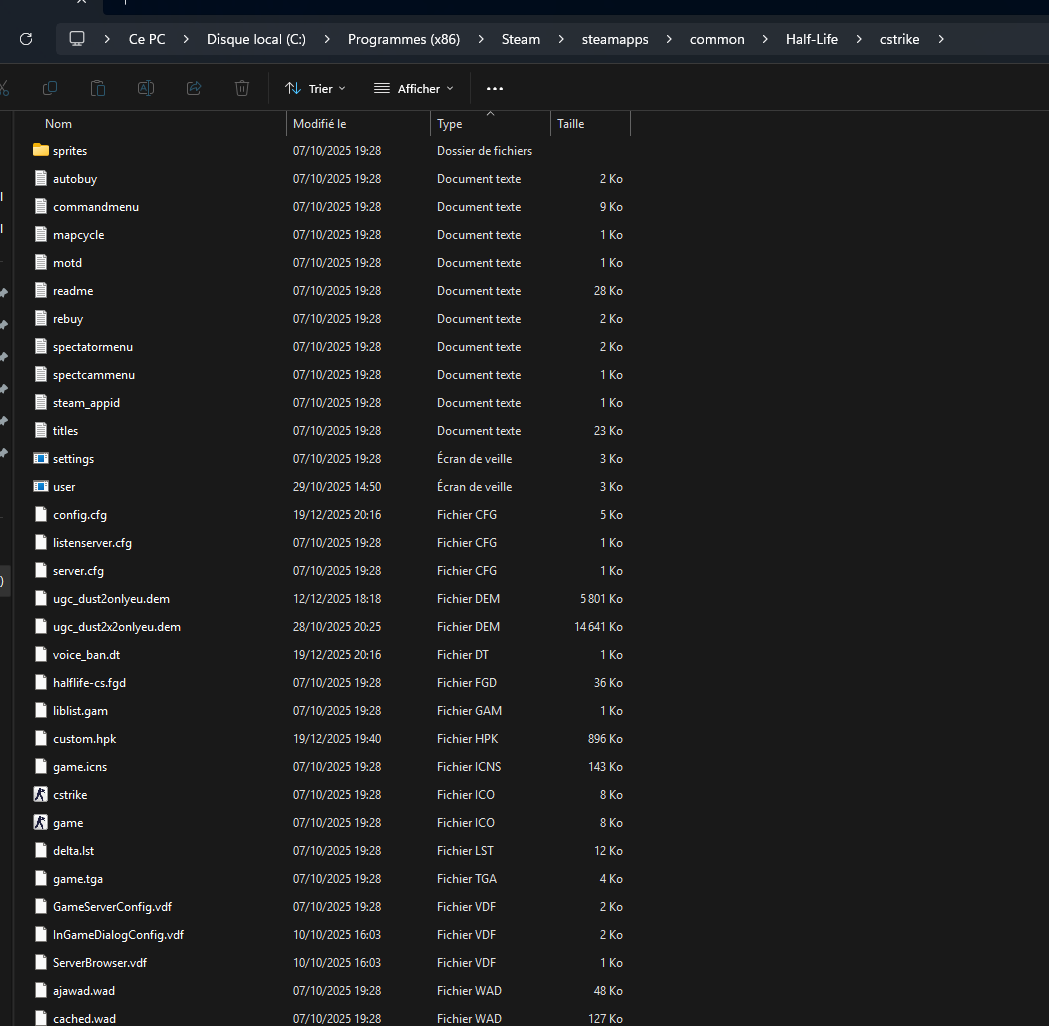Expand chevron after Programmes (x86) breadcrumb
1049x1026 pixels.
point(481,39)
